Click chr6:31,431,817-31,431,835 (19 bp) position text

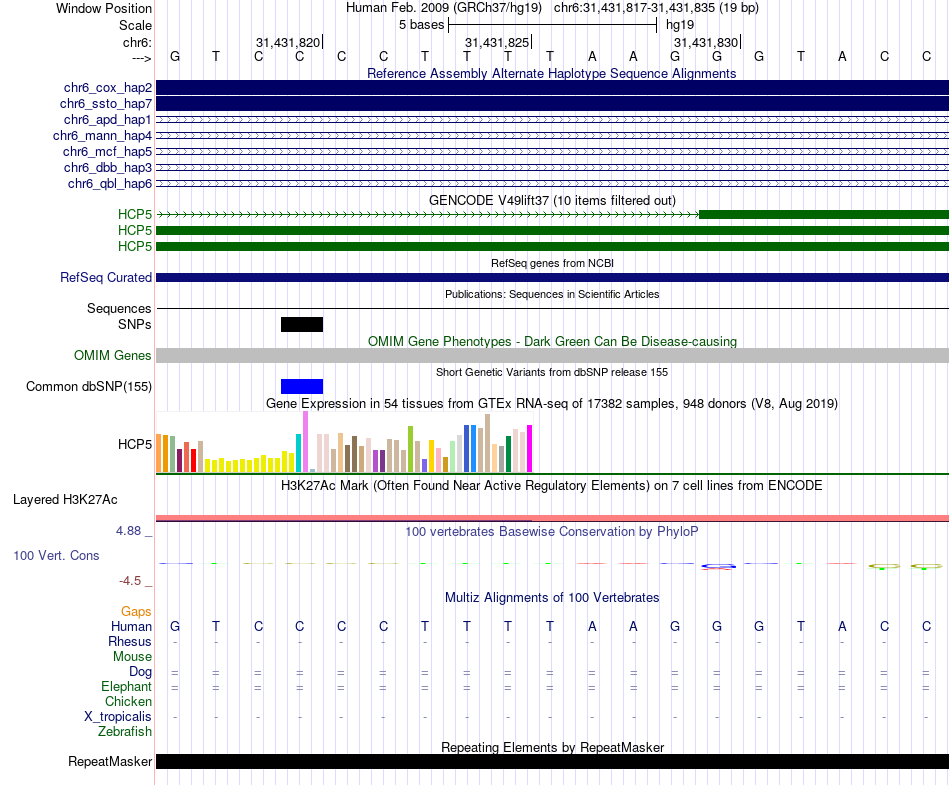click(656, 8)
